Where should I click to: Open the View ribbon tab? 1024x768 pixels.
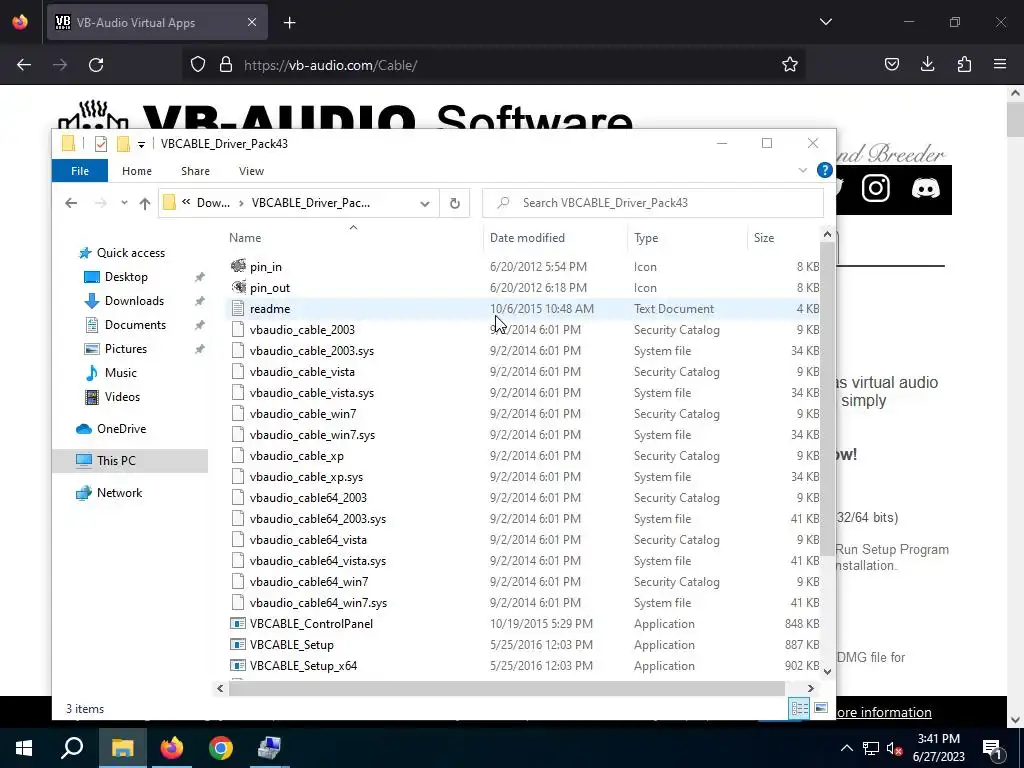(251, 171)
